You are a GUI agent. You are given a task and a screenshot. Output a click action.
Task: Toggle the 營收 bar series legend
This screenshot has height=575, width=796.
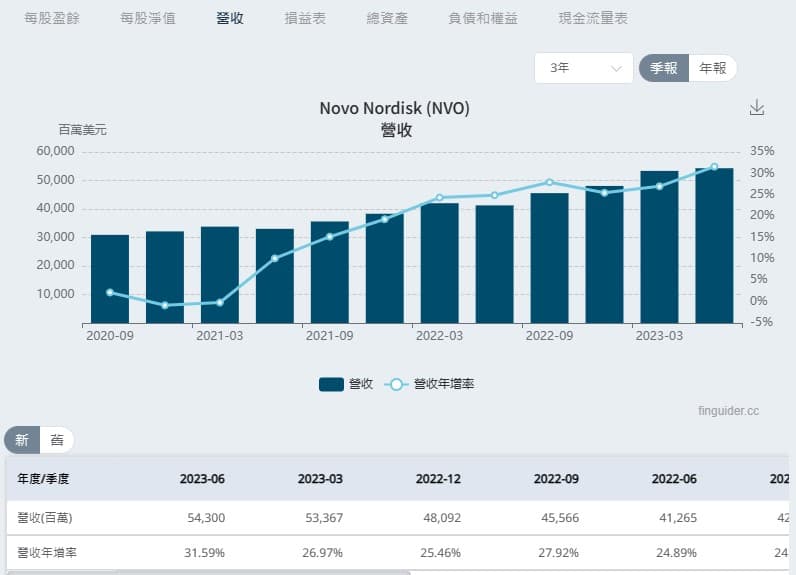346,384
